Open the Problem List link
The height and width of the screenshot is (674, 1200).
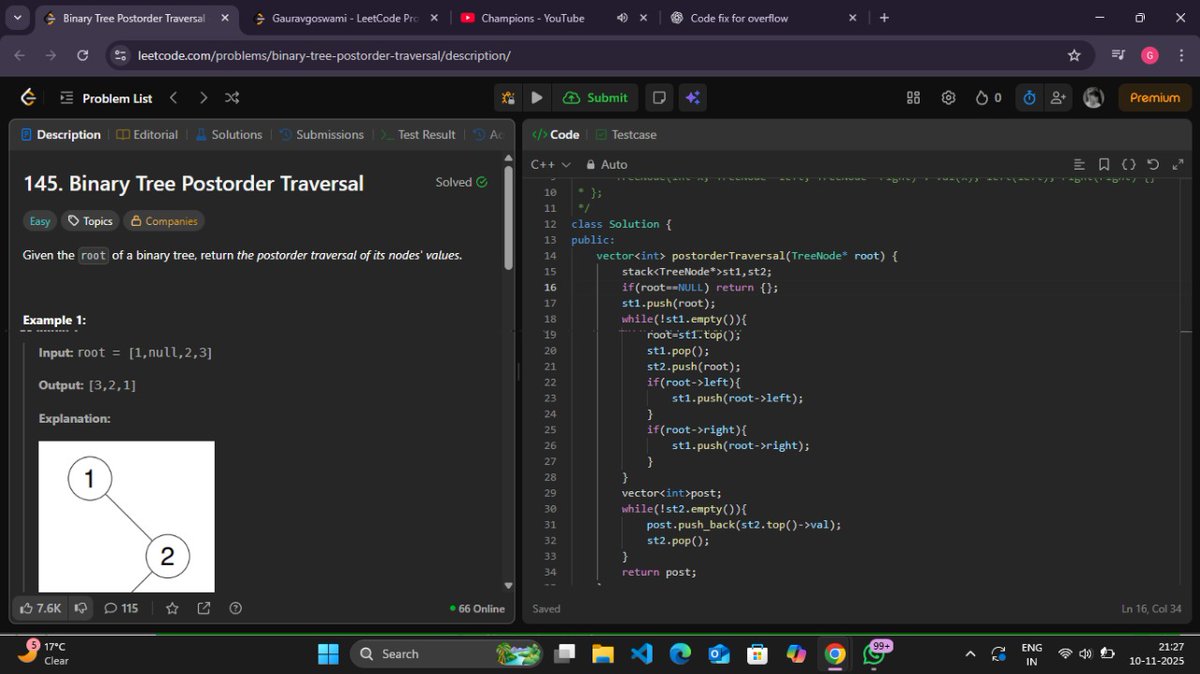(117, 97)
